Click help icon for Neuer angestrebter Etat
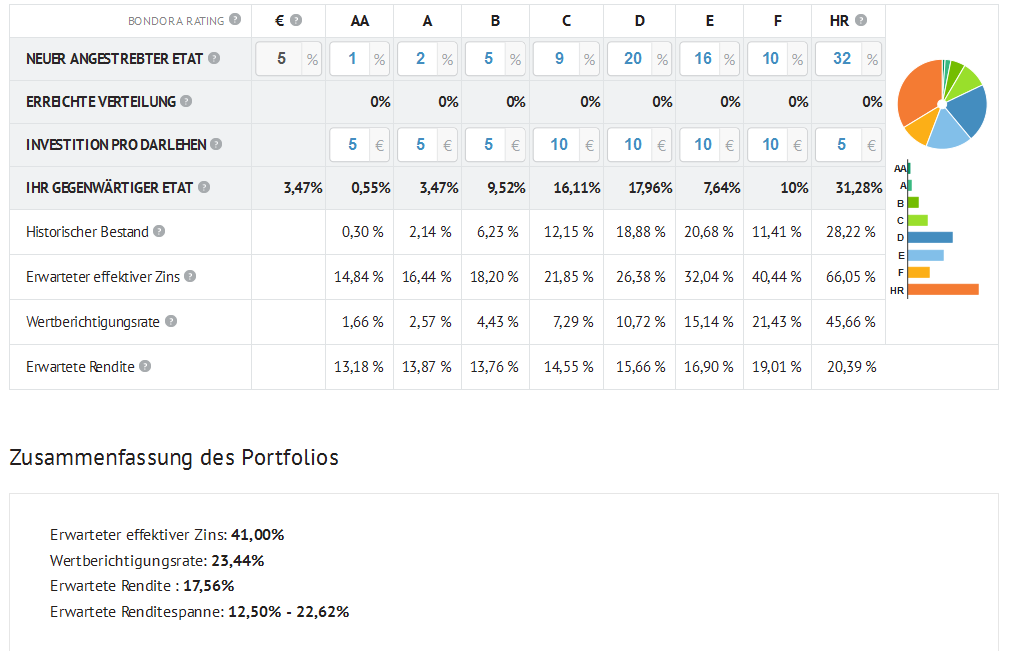 coord(214,59)
